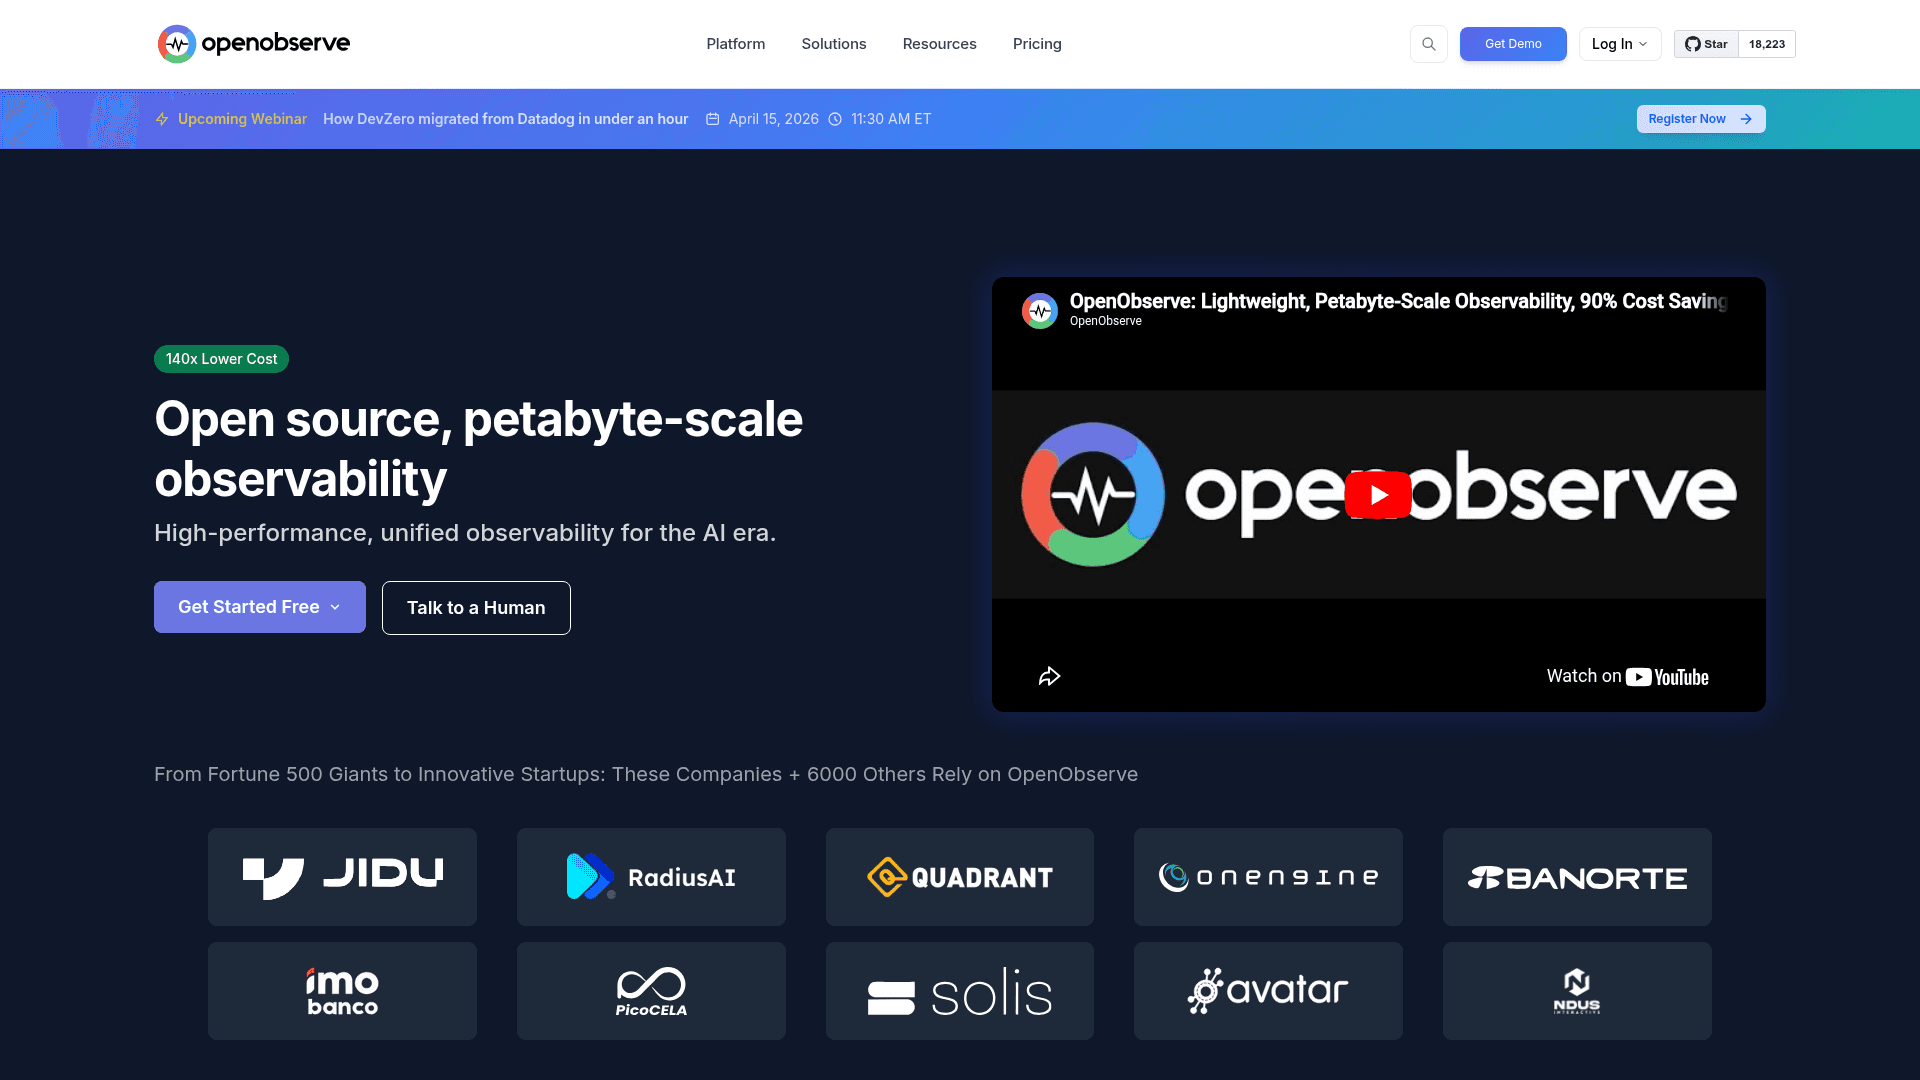Click the share arrow icon on the video
This screenshot has width=1920, height=1080.
[x=1049, y=676]
